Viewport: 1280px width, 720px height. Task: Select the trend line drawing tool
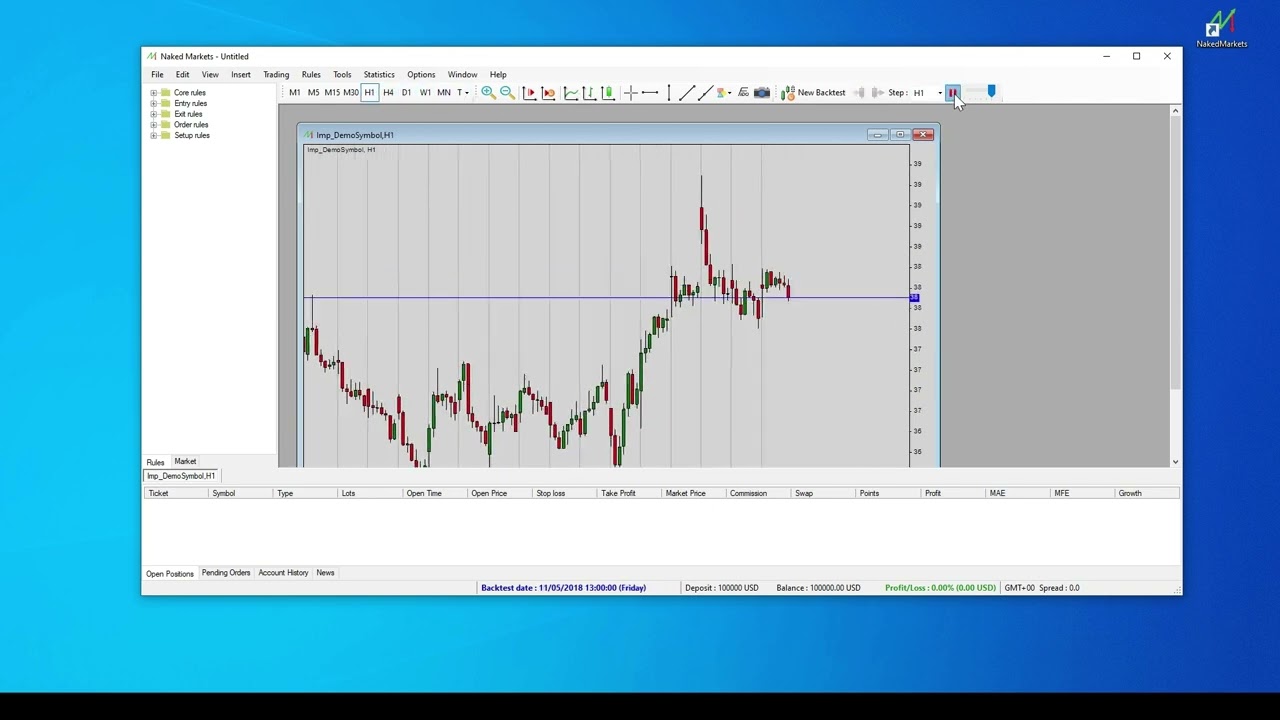pos(687,92)
